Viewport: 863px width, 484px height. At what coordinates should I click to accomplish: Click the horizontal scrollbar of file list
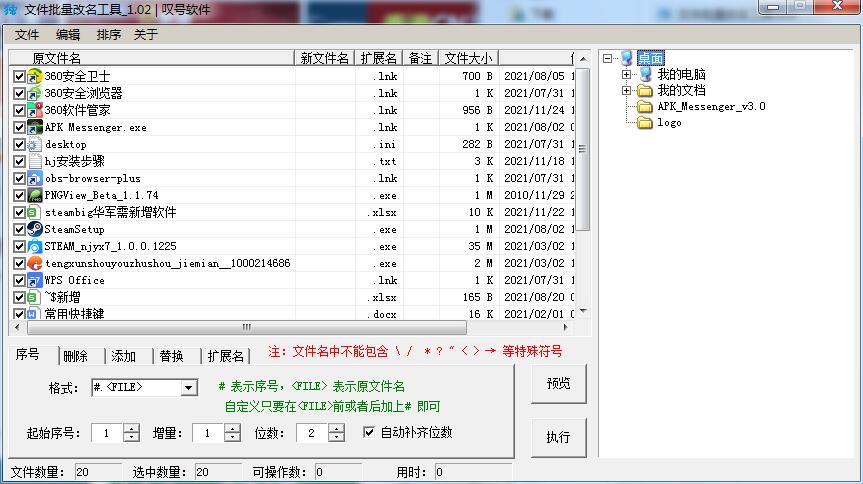(x=247, y=327)
